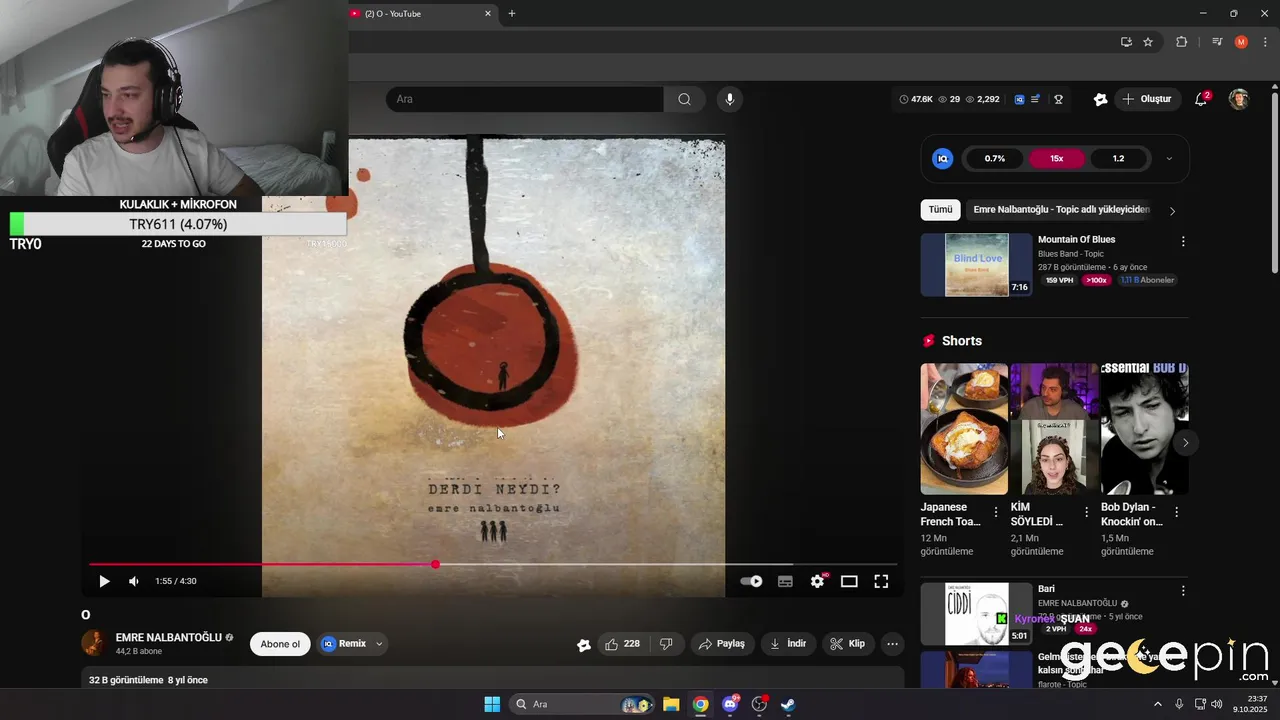Click the Abone ol subscribe button
The height and width of the screenshot is (720, 1280).
pyautogui.click(x=280, y=644)
